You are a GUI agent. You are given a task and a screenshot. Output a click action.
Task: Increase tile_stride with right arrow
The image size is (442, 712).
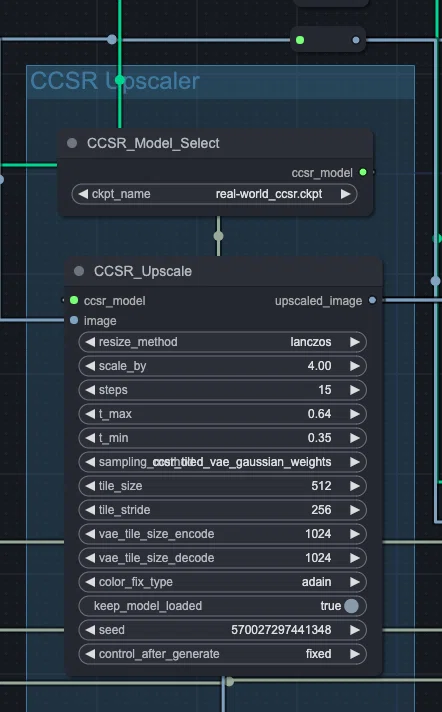(x=355, y=510)
